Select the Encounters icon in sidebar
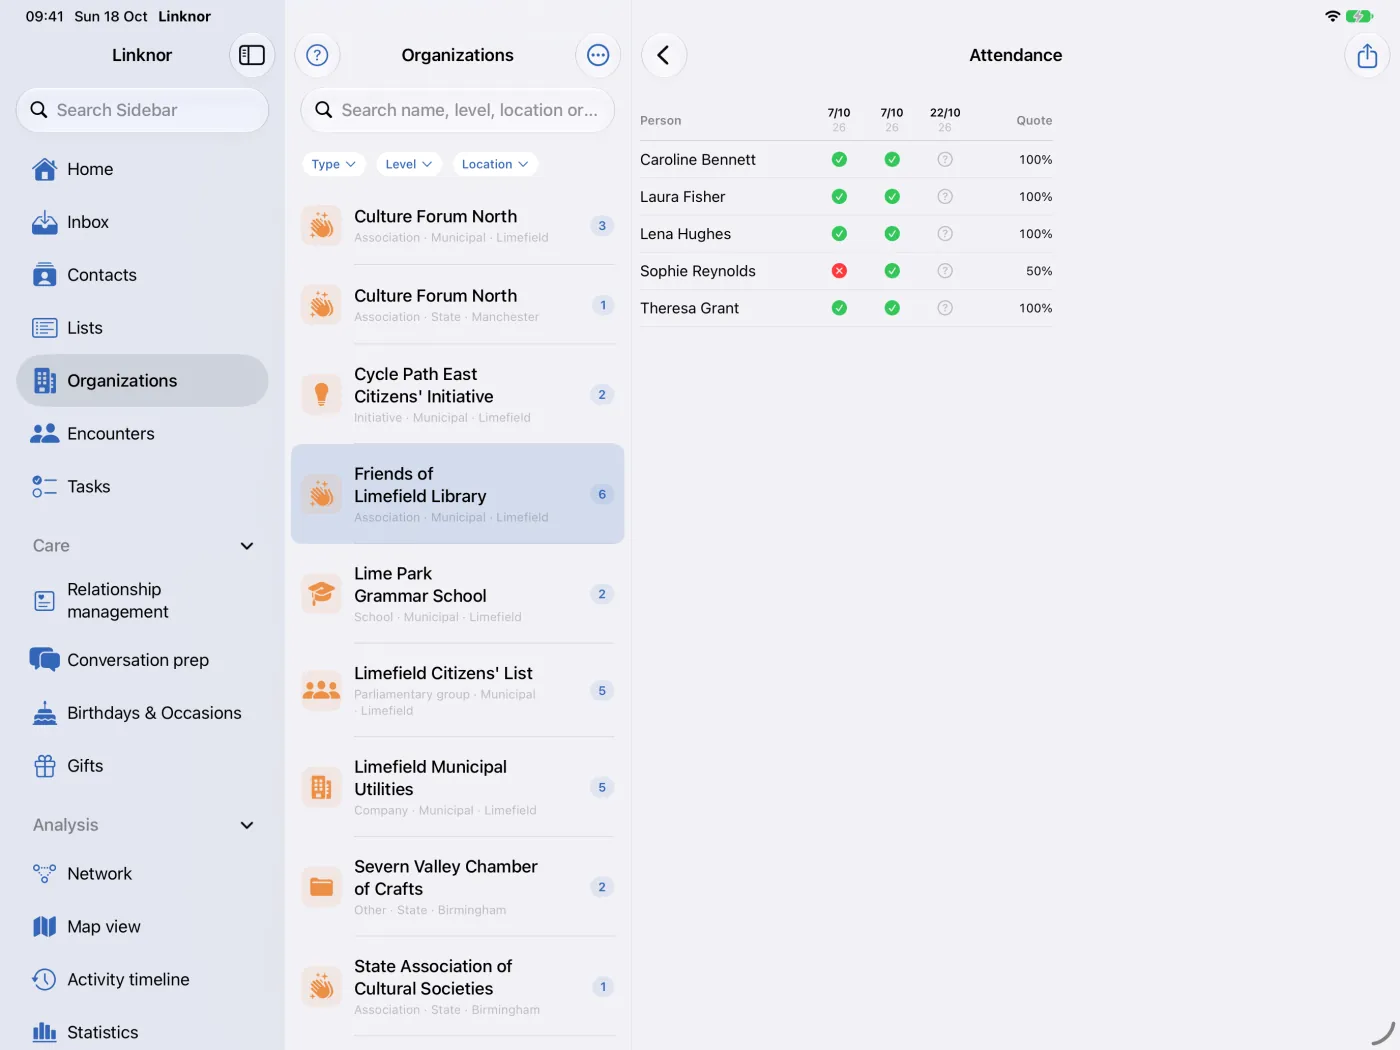 (x=45, y=434)
